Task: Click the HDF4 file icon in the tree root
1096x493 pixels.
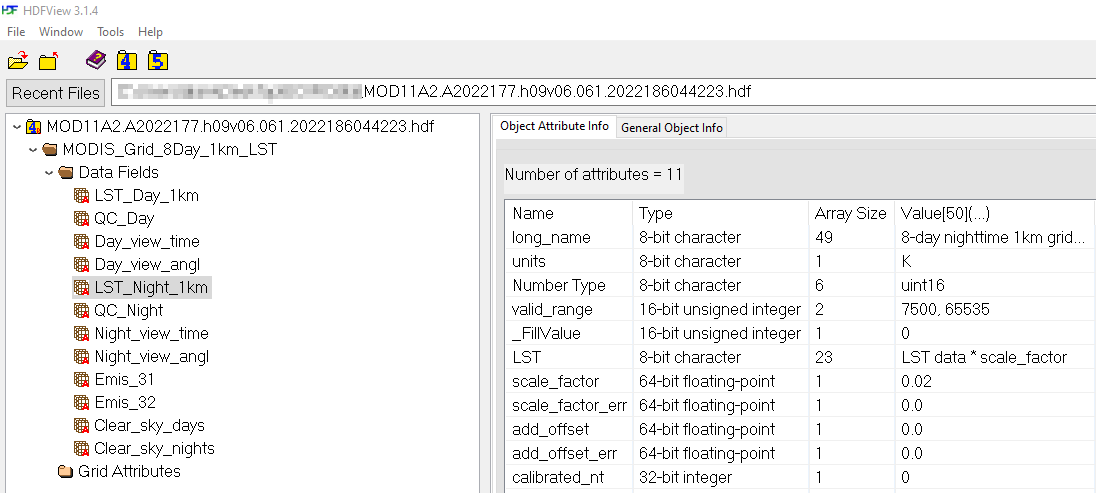Action: coord(34,127)
